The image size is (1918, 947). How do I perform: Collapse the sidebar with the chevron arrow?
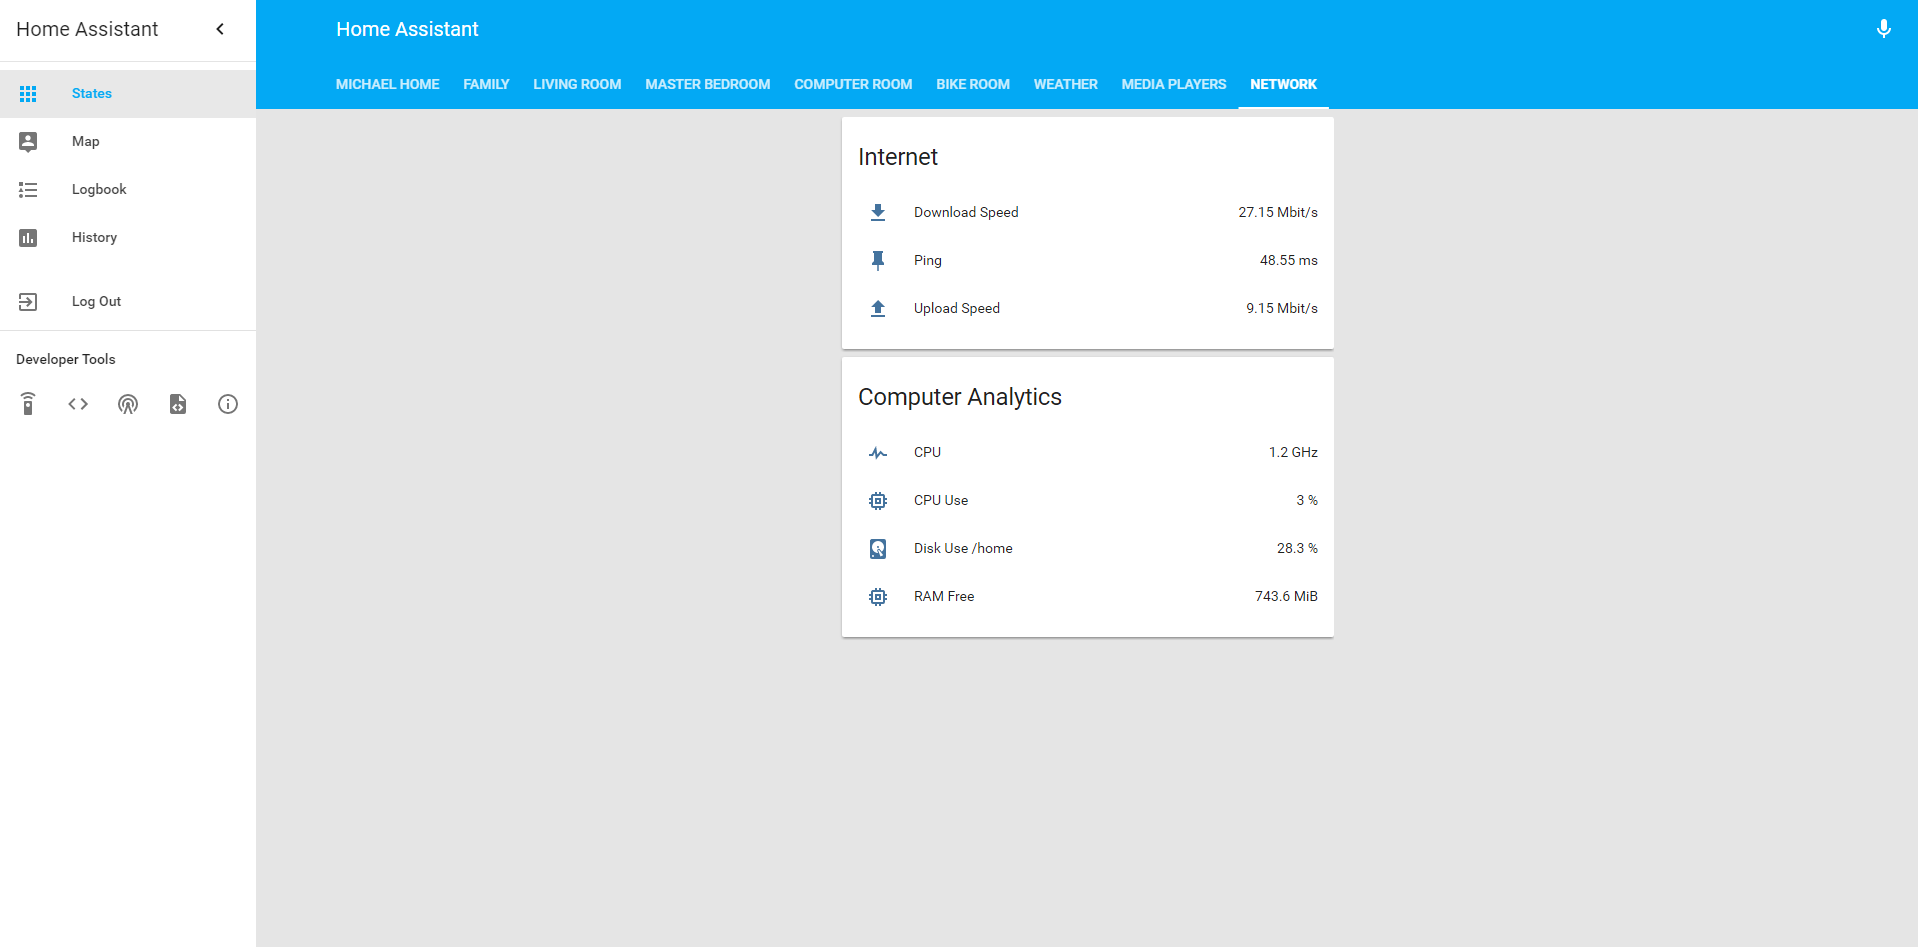pyautogui.click(x=220, y=29)
